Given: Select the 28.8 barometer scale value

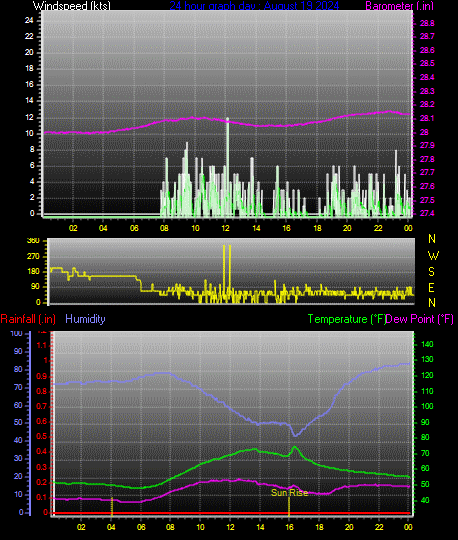Looking at the screenshot, I should (x=427, y=23).
